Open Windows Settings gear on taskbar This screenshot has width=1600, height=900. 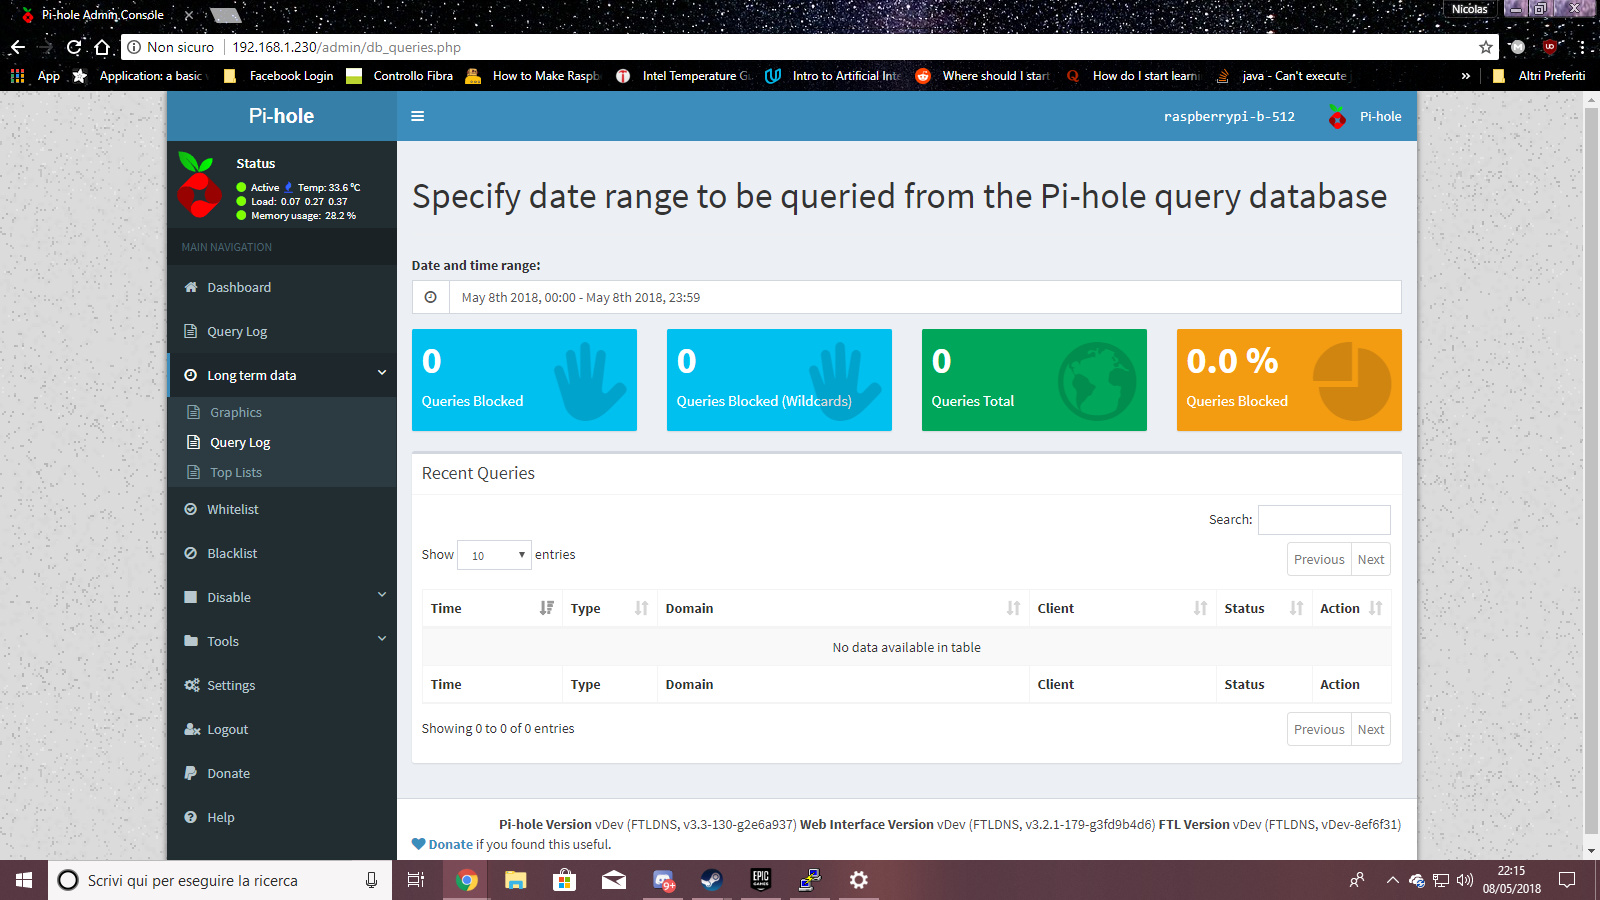point(858,880)
